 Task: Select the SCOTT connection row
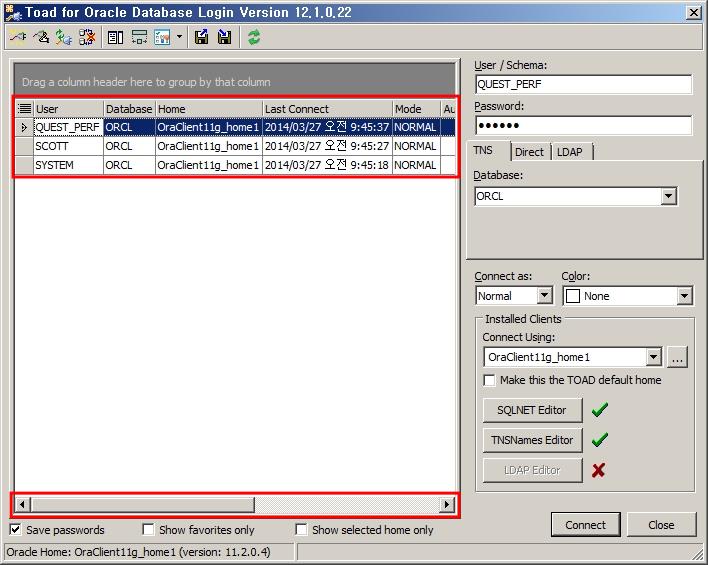coord(67,146)
